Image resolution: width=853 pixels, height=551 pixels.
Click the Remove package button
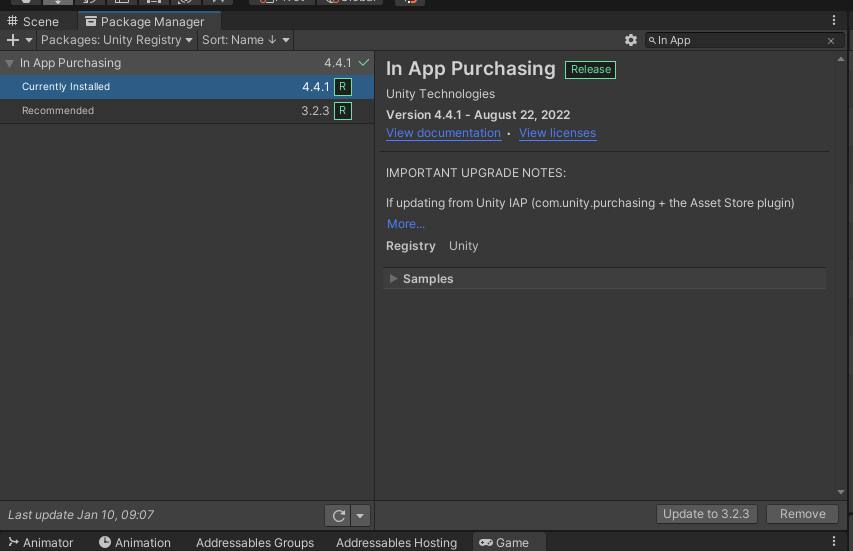tap(802, 514)
